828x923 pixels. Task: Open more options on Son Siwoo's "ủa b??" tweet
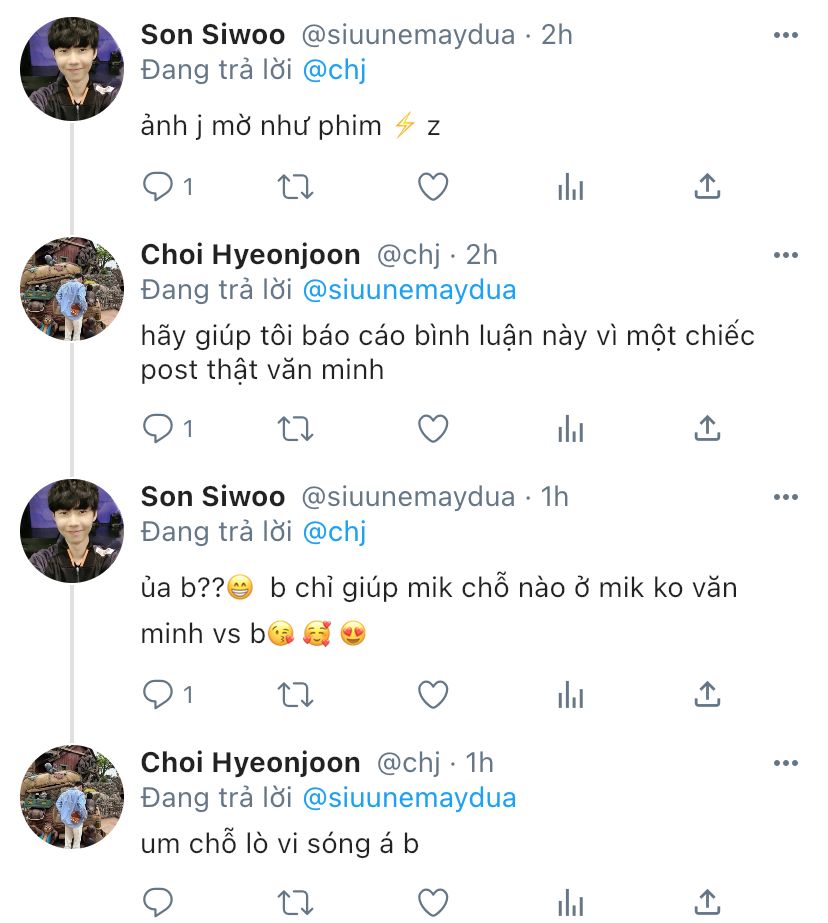(786, 498)
